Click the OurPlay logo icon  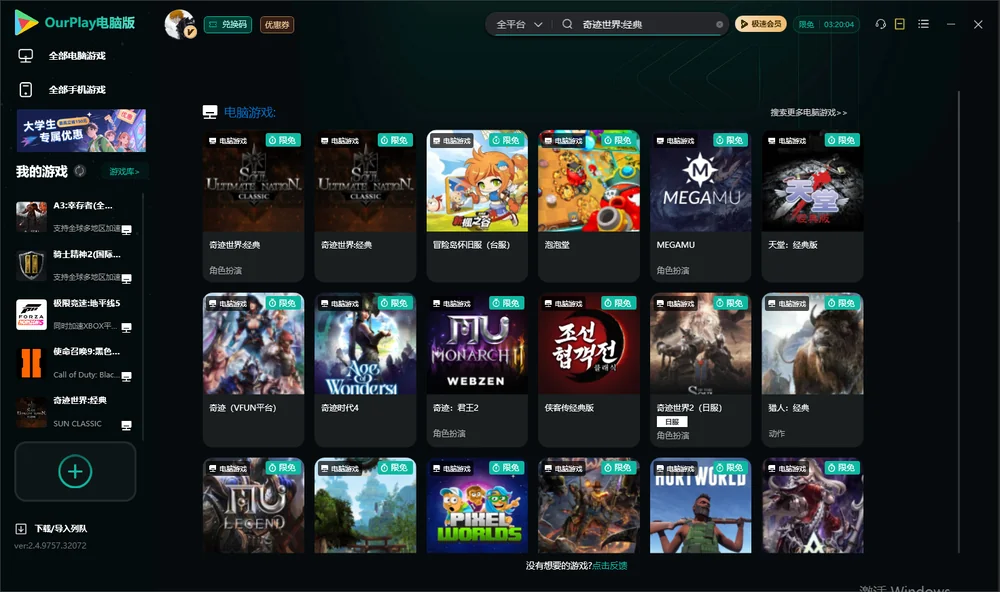(x=26, y=23)
